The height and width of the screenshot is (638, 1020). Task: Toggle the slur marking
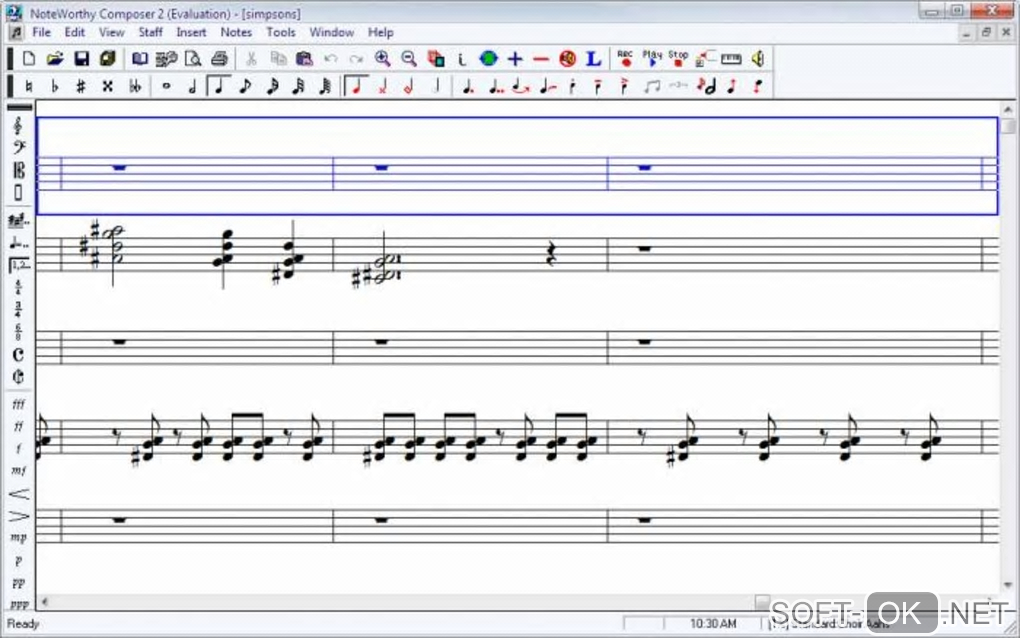point(520,86)
